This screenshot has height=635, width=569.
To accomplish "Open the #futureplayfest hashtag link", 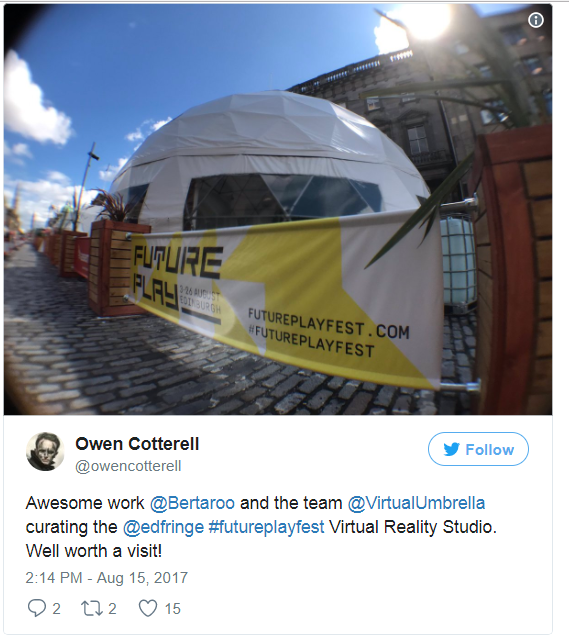I will coord(266,527).
